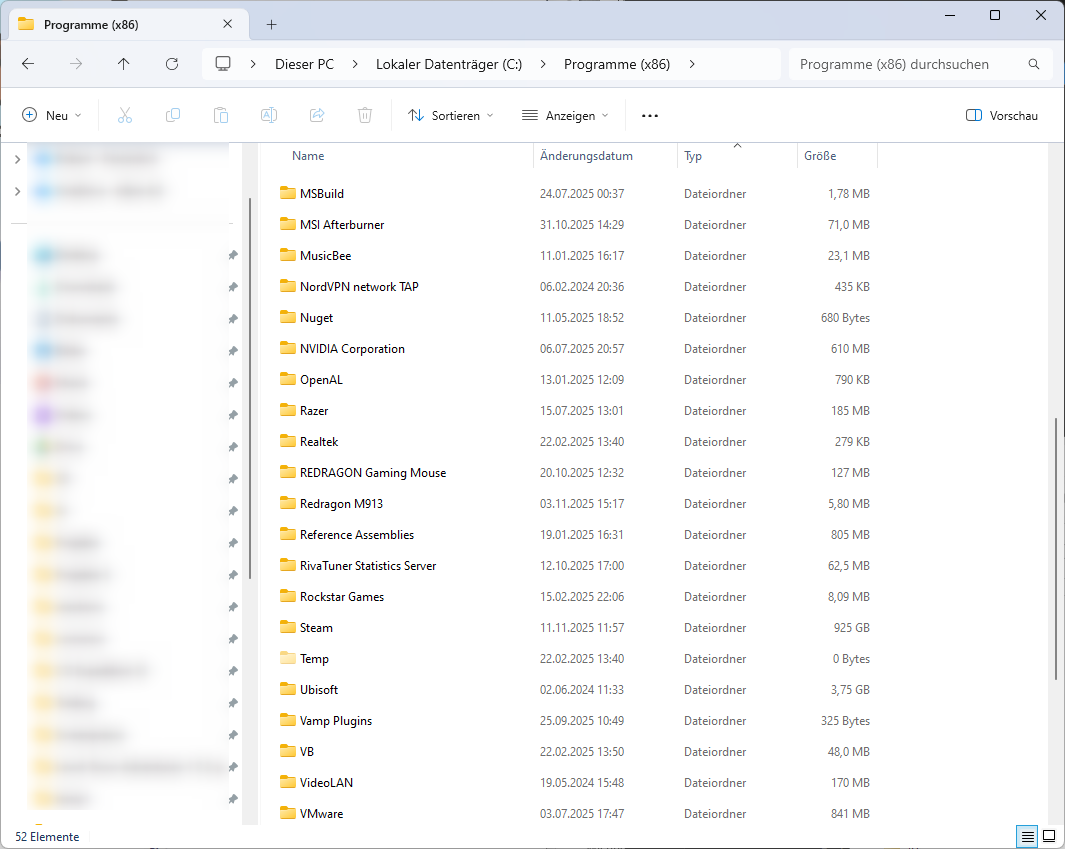Close the Programme (x86) tab
This screenshot has width=1065, height=849.
(x=228, y=24)
